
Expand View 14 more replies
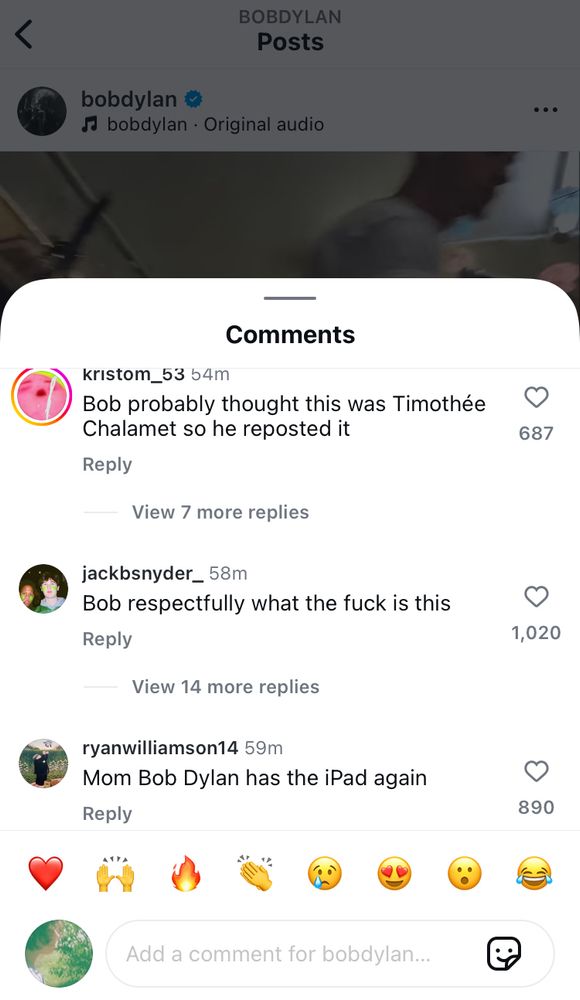[x=225, y=687]
